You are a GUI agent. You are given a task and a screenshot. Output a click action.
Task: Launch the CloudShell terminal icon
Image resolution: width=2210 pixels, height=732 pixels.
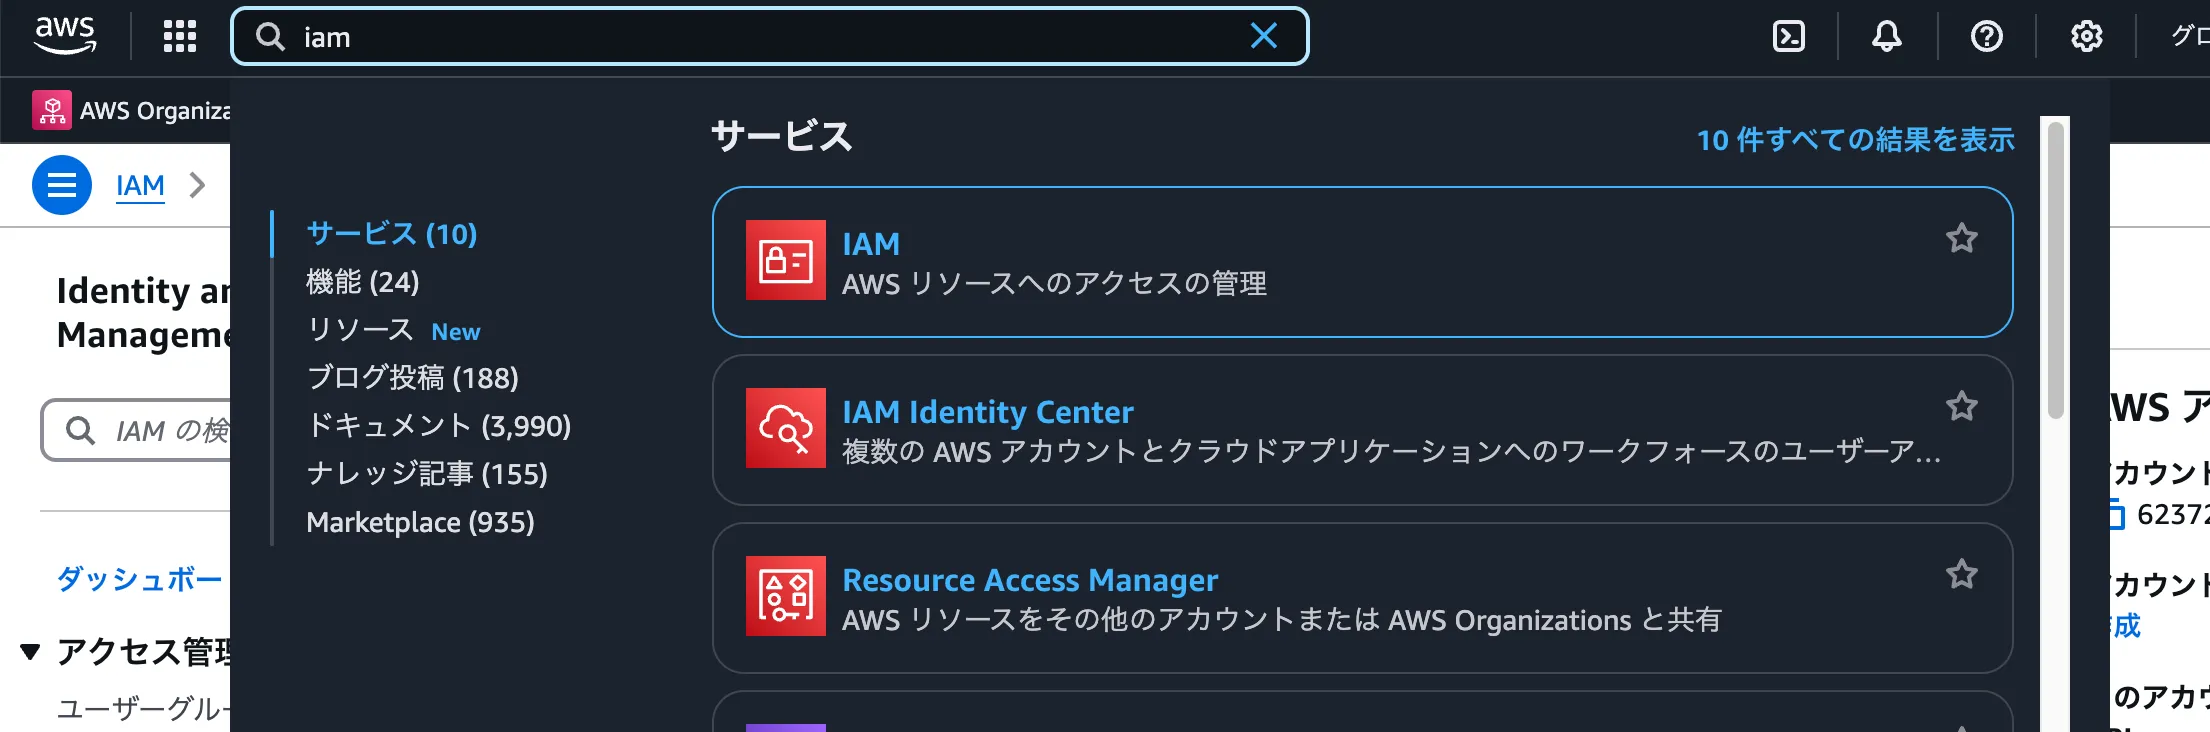tap(1788, 37)
